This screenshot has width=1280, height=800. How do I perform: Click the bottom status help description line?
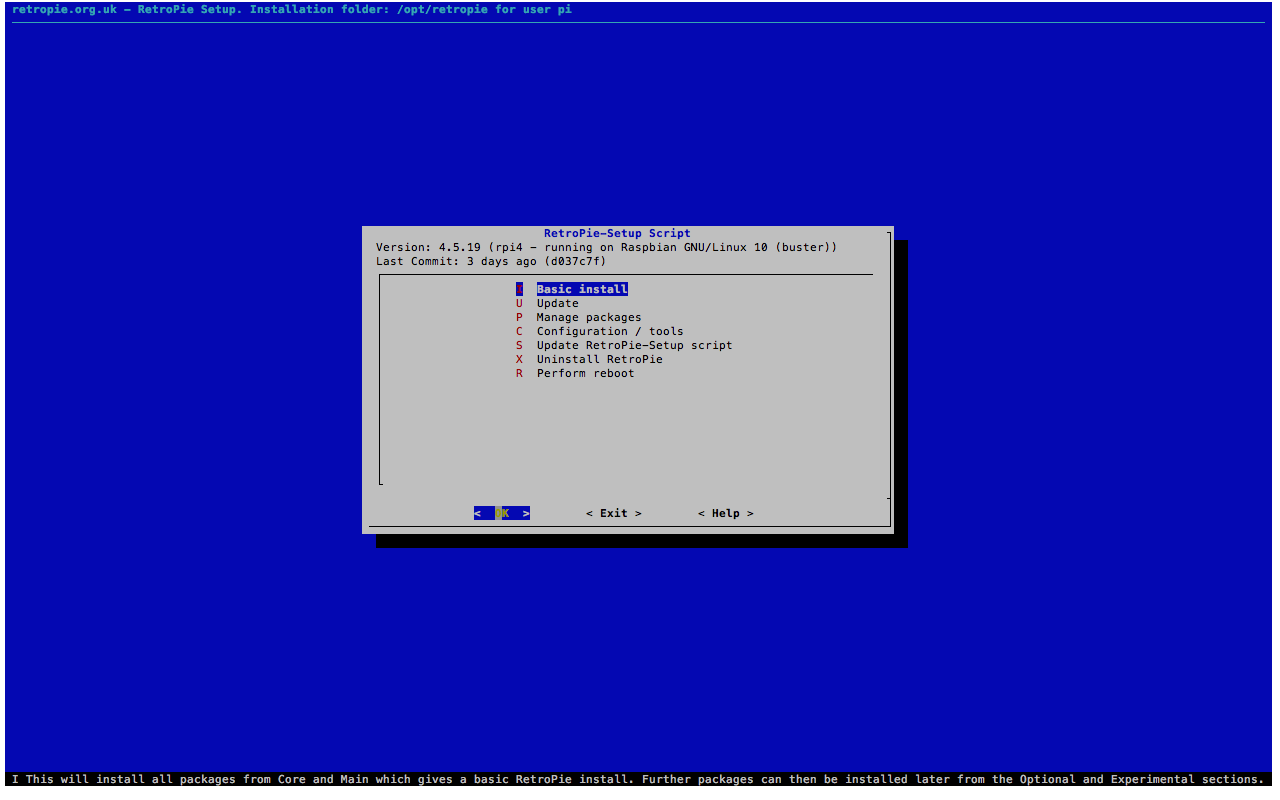click(x=638, y=779)
